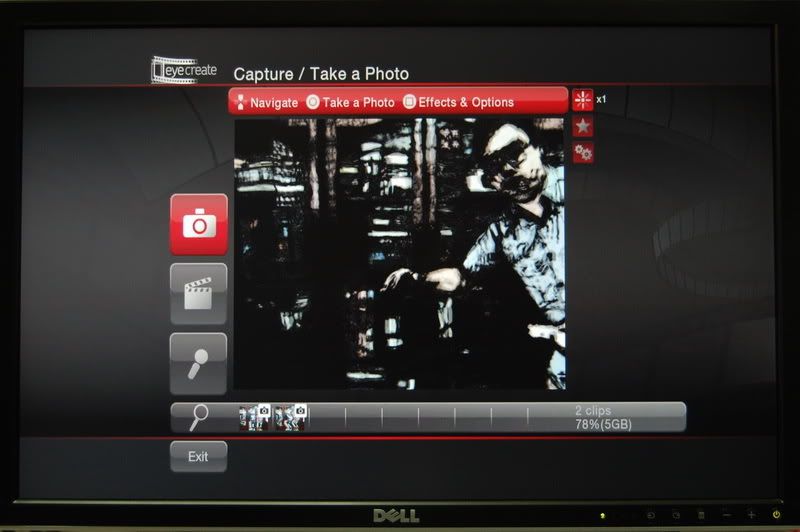Click the Navigate hint in red bar
This screenshot has height=532, width=800.
point(266,103)
